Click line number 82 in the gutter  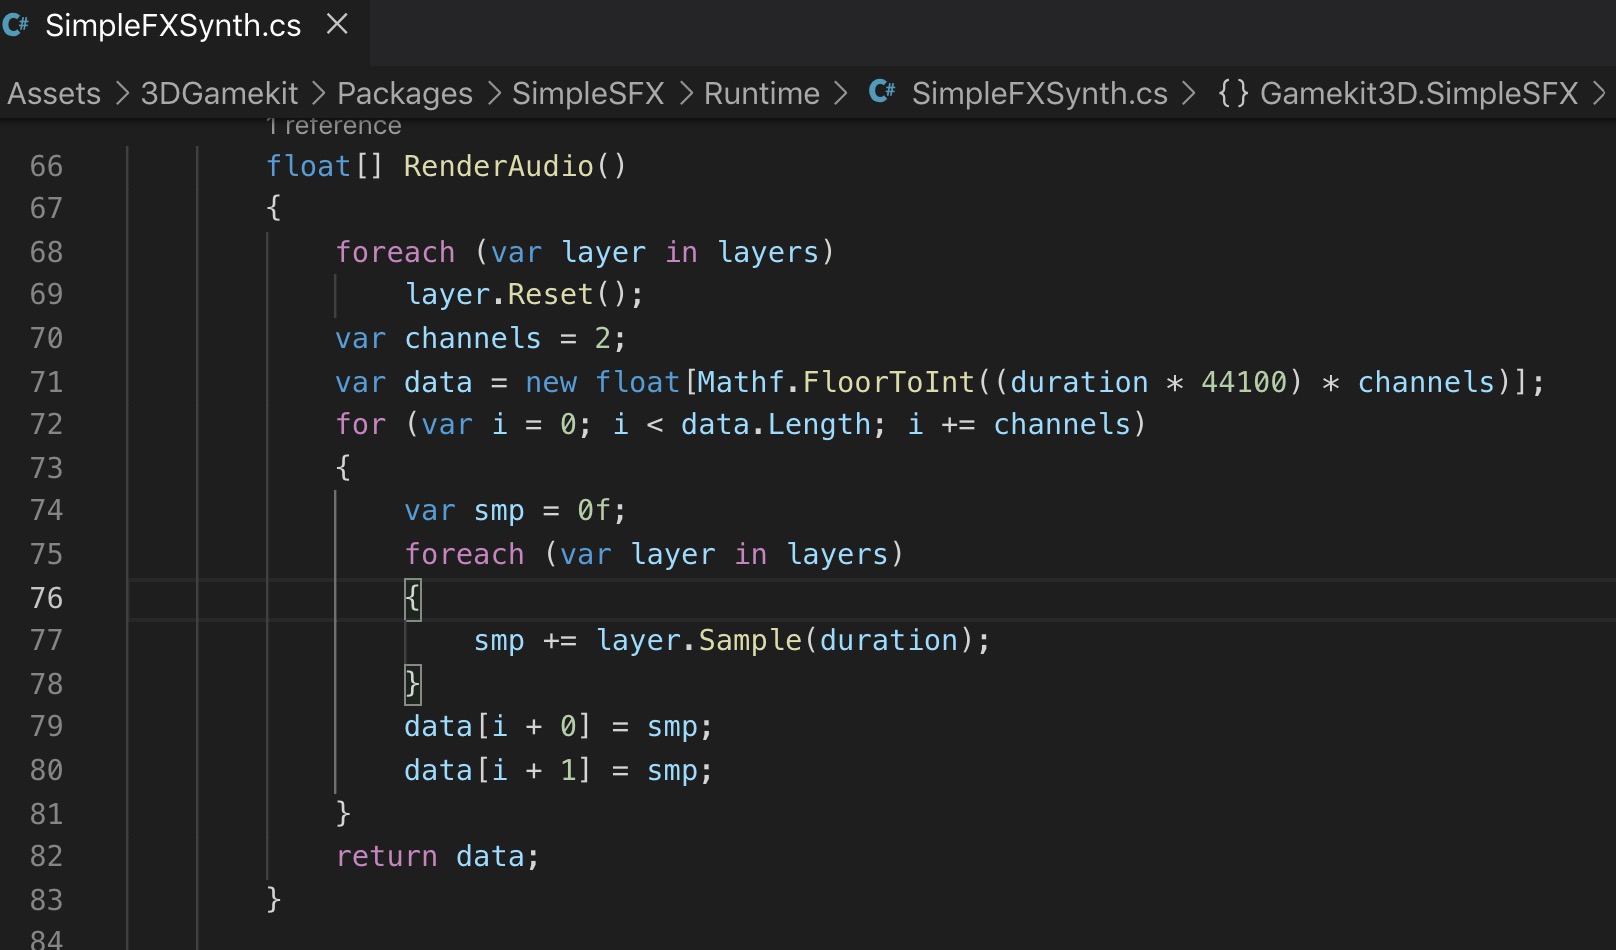pyautogui.click(x=46, y=856)
